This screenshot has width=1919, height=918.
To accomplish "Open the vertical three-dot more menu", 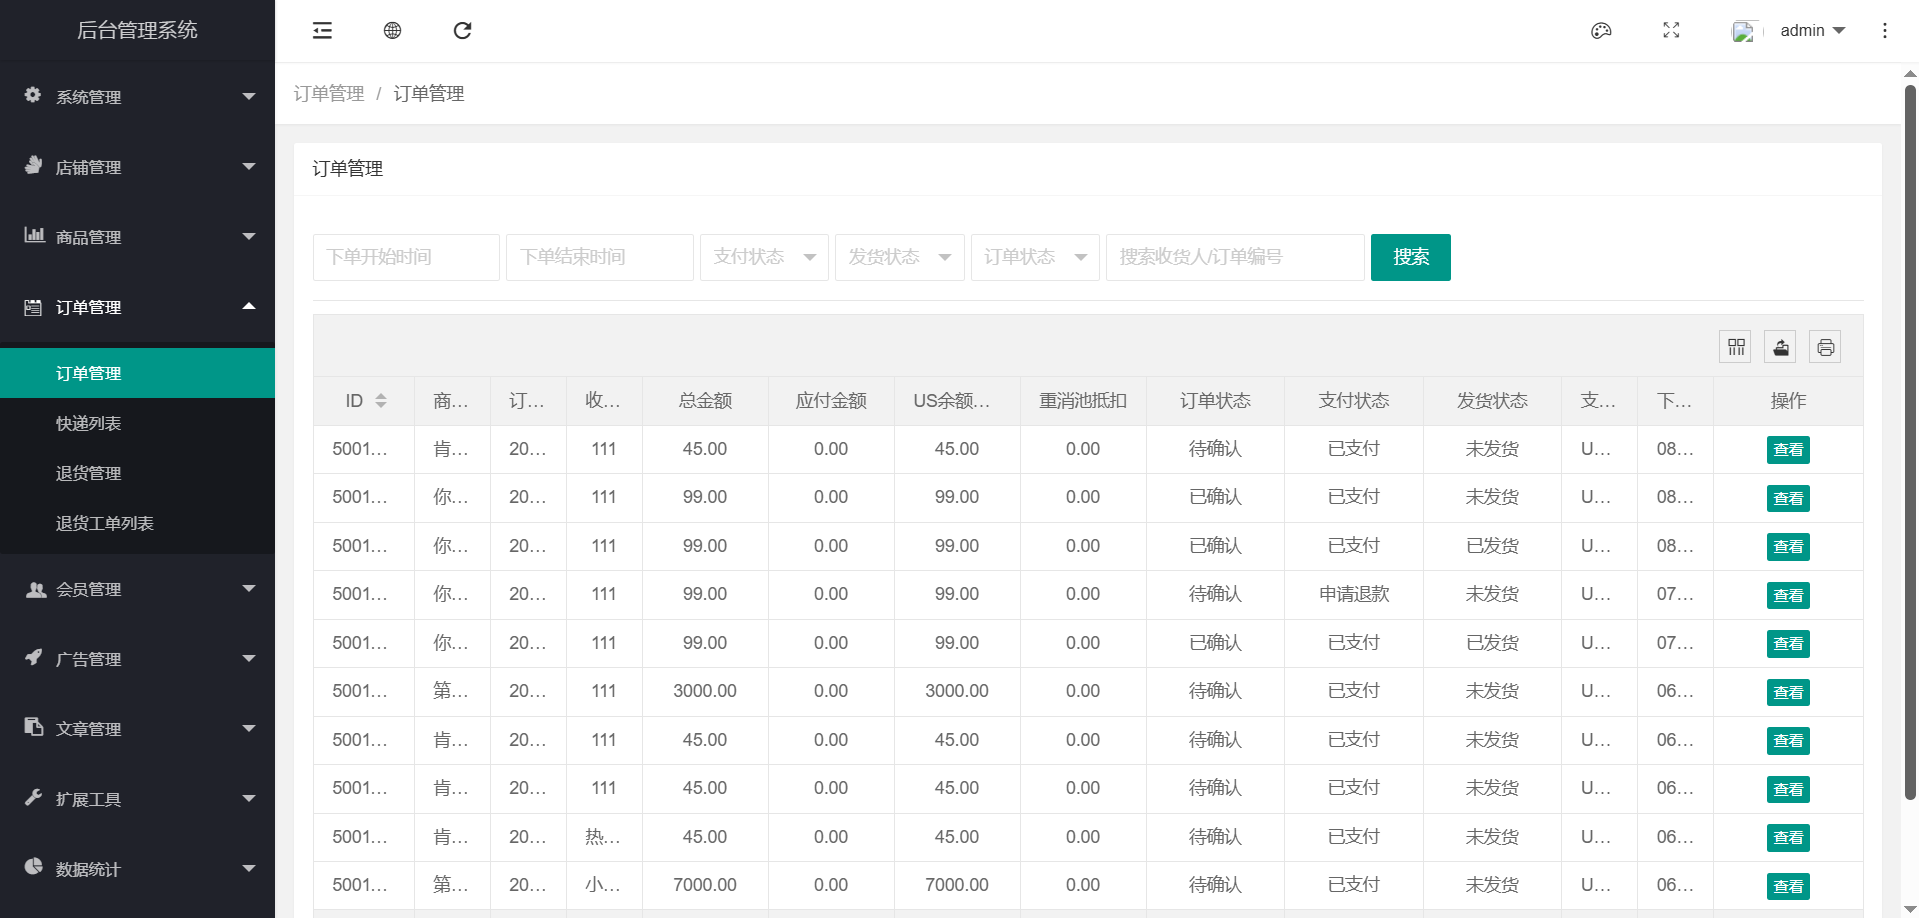I will pos(1885,31).
